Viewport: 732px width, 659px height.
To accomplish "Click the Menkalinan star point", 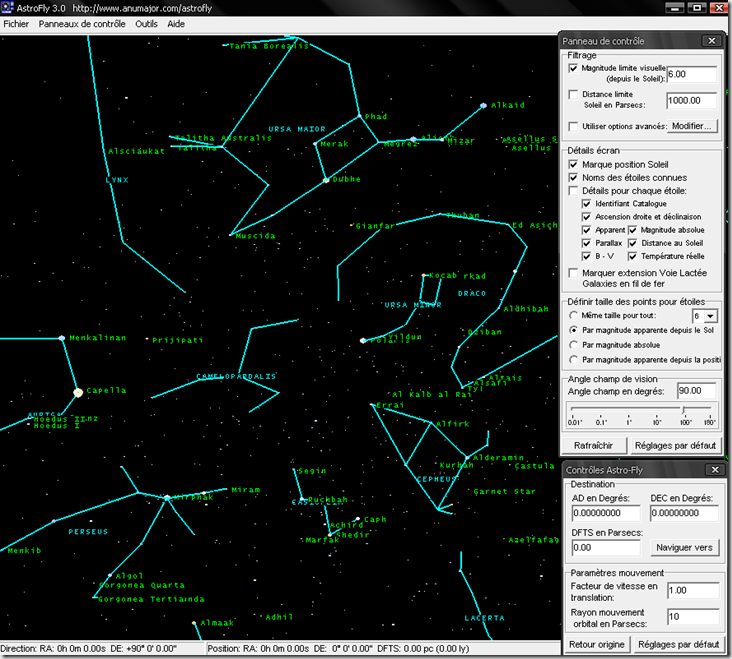I will (62, 338).
